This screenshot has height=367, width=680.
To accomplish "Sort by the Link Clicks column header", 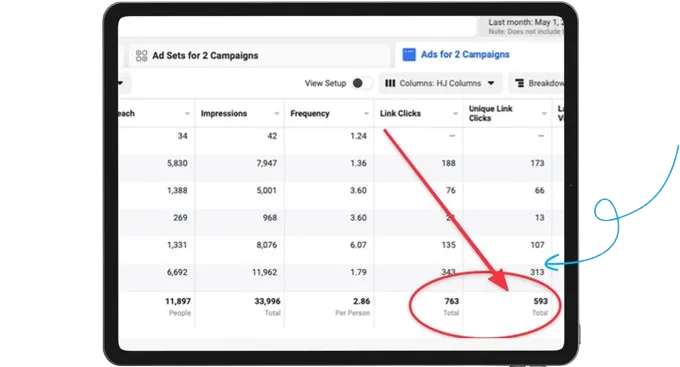I will 400,114.
